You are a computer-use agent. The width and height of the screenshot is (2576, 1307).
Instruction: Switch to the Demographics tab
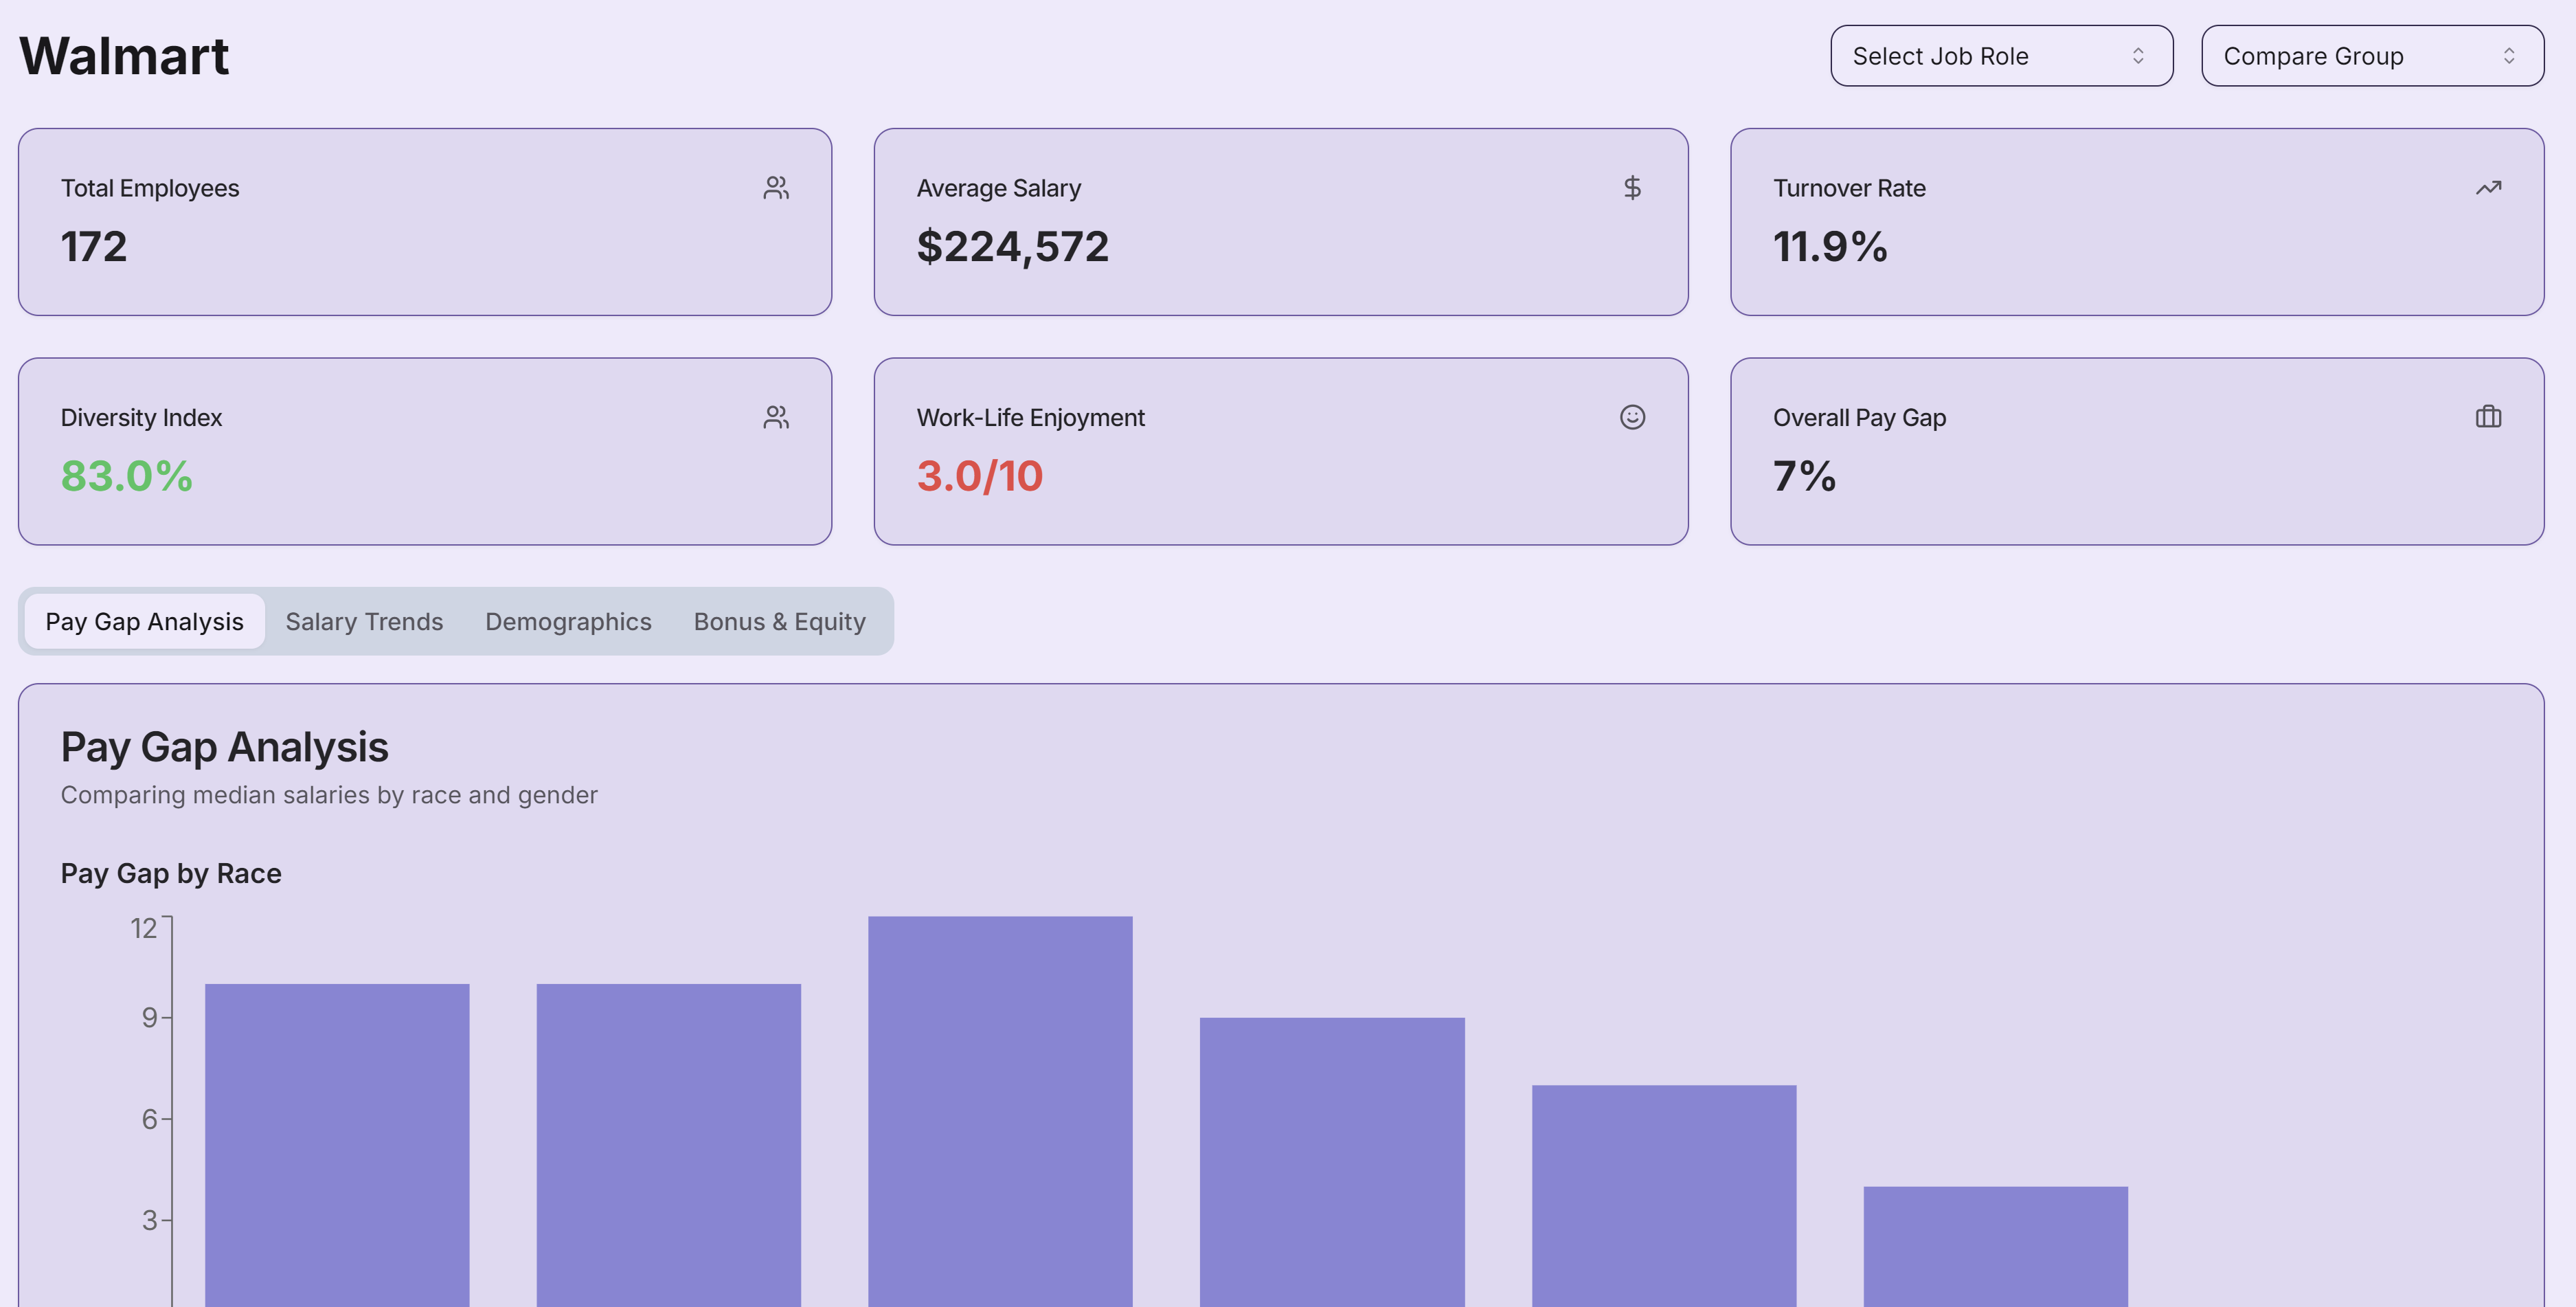point(568,621)
